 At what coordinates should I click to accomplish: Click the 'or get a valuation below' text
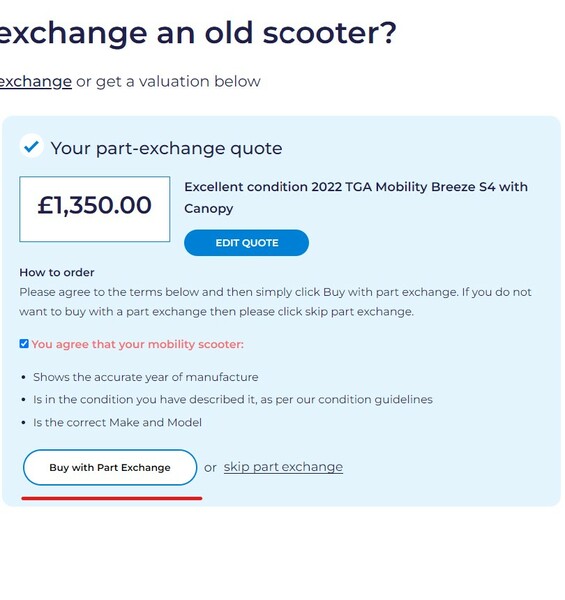(168, 82)
